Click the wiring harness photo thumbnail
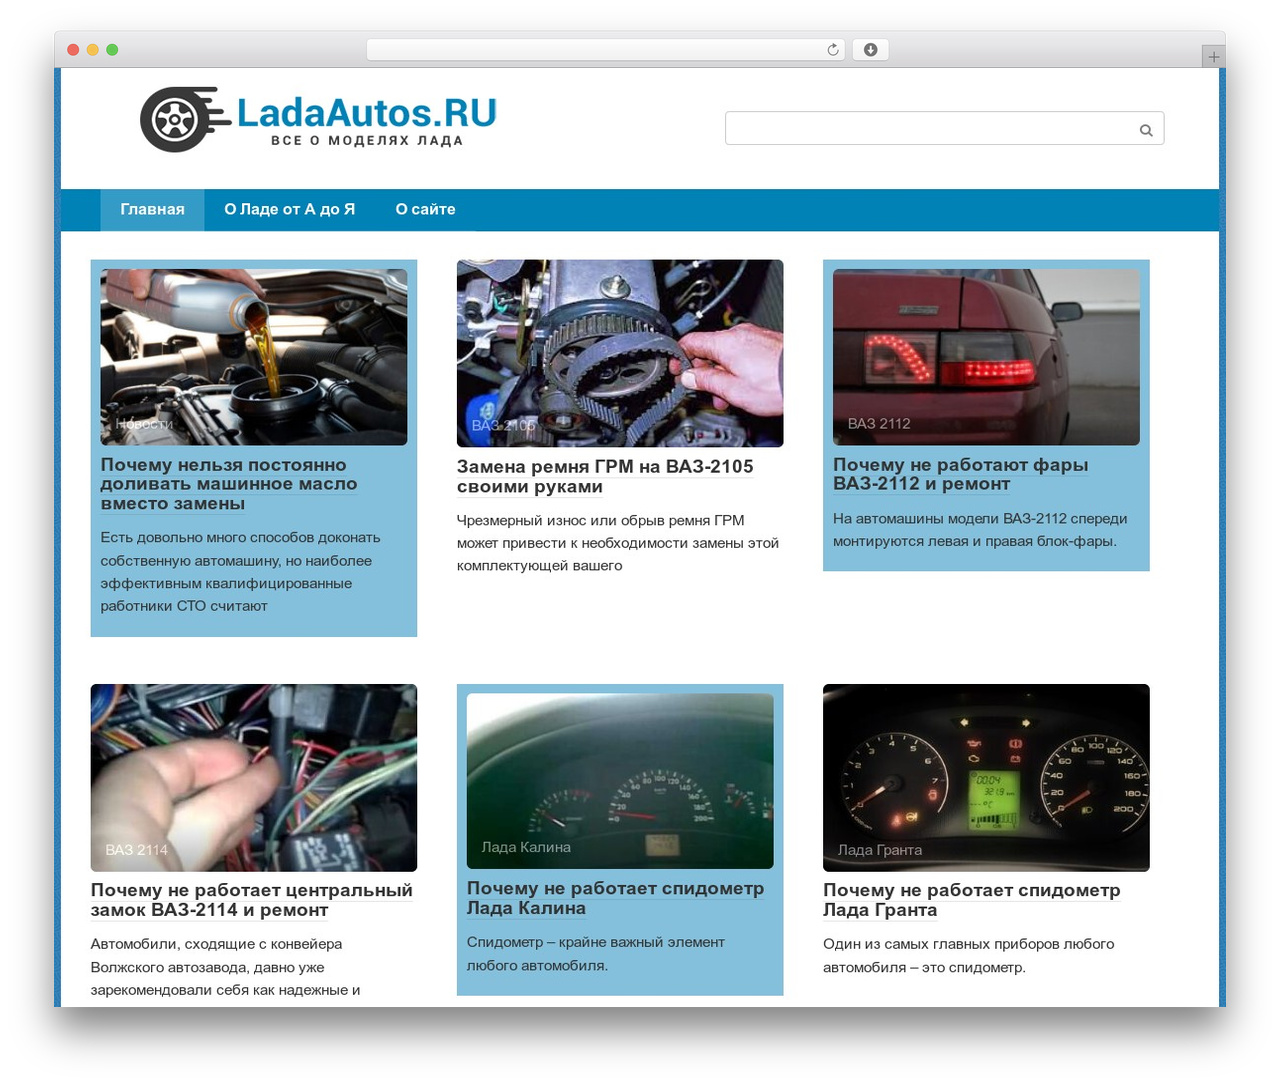Screen dimensions: 1280x1084 [254, 778]
